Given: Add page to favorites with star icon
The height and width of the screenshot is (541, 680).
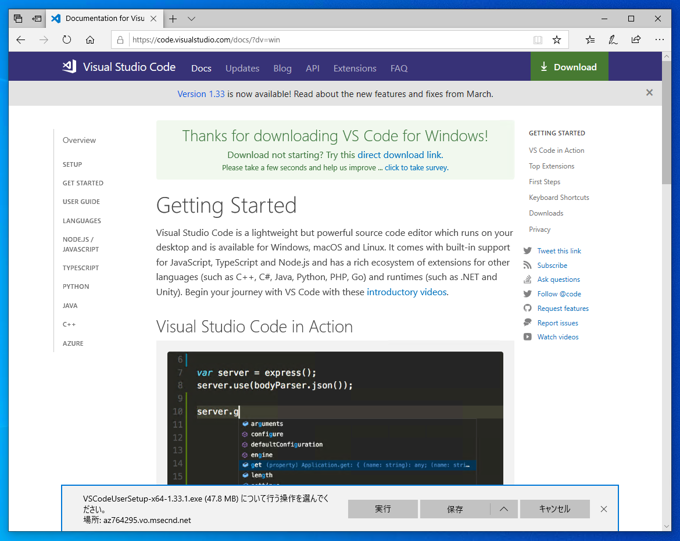Looking at the screenshot, I should tap(557, 40).
